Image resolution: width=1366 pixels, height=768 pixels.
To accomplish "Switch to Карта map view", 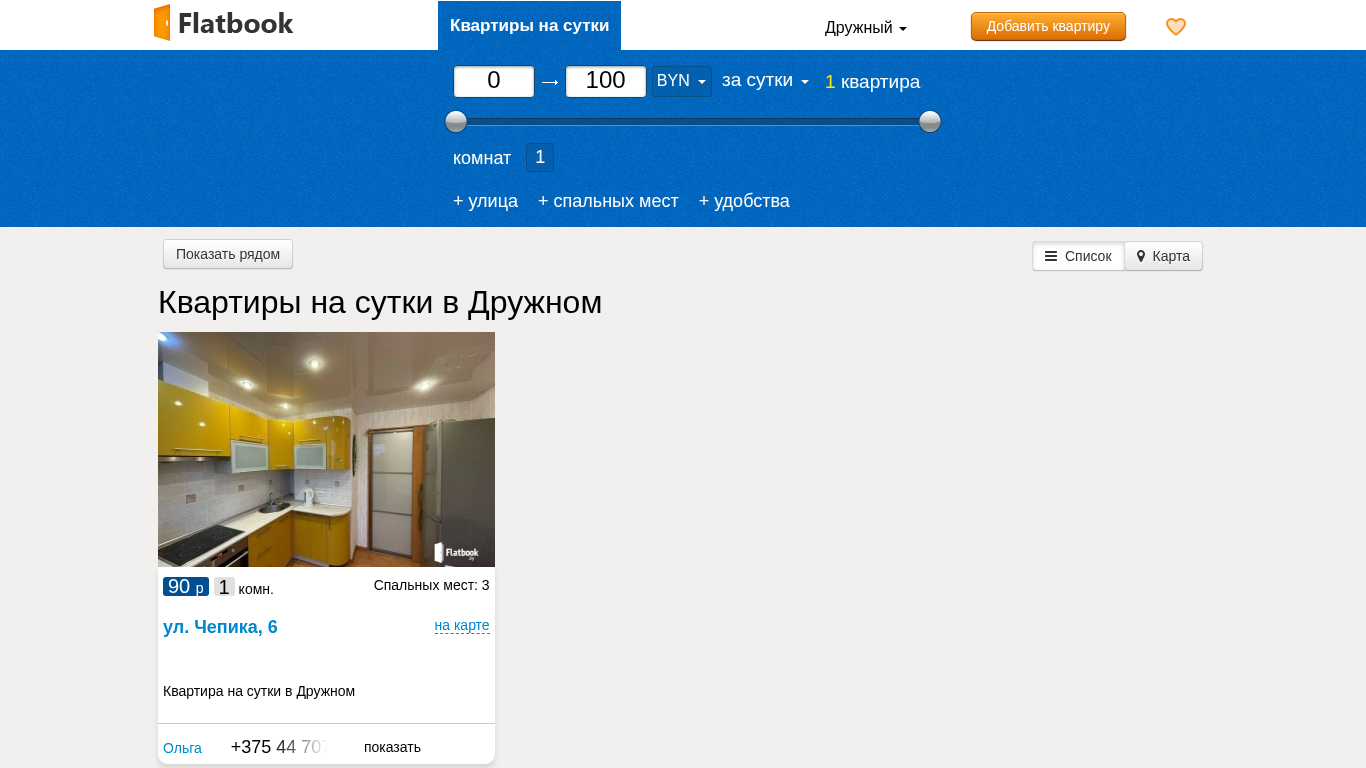I will (x=1163, y=256).
